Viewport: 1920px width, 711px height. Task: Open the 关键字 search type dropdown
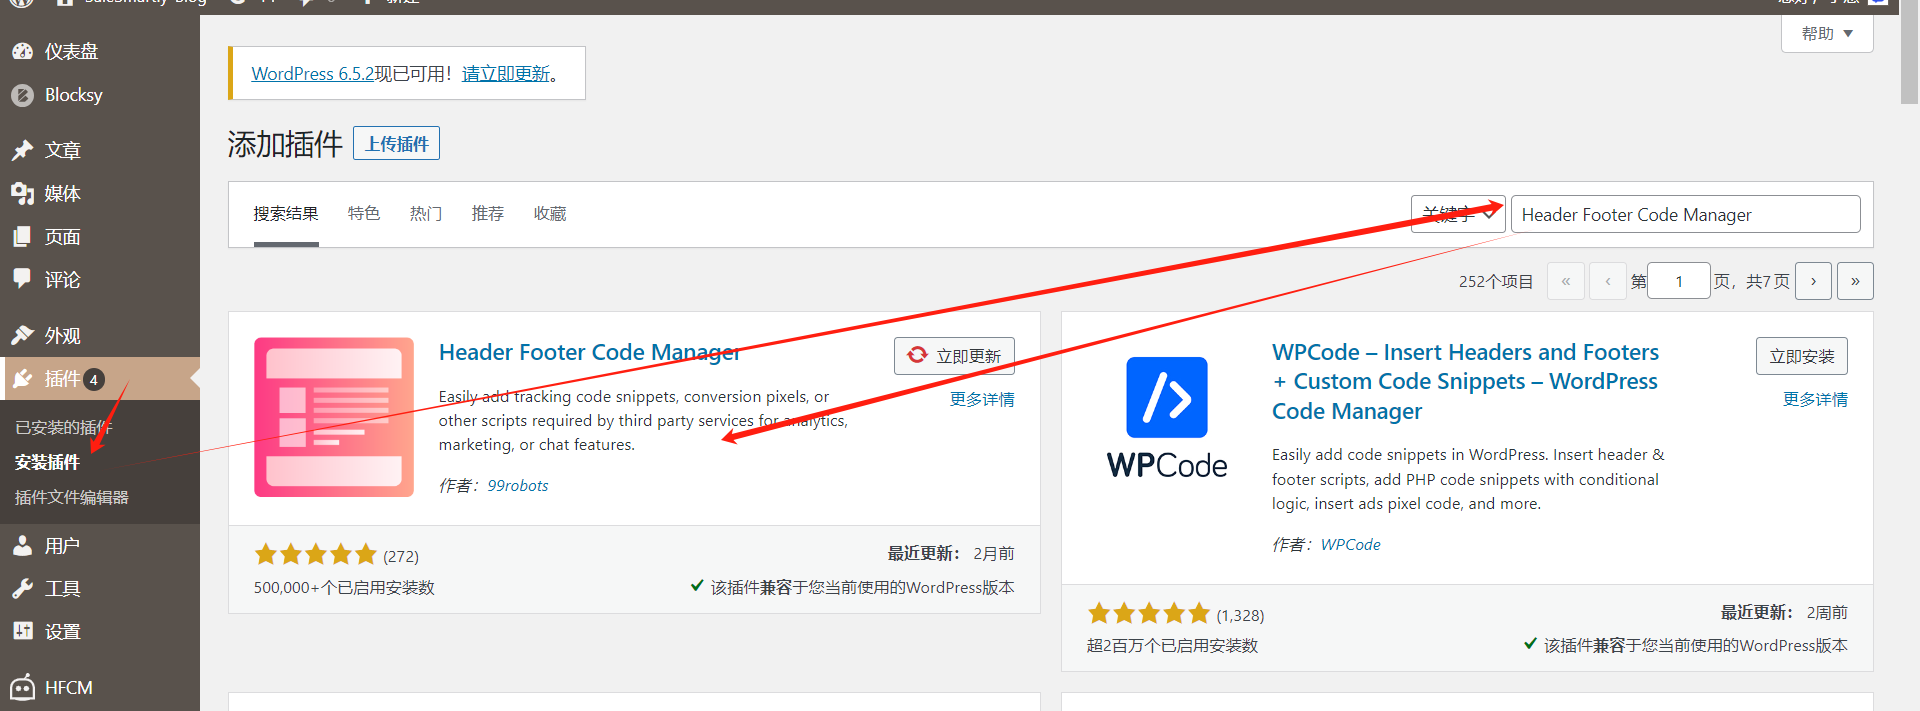[x=1458, y=214]
